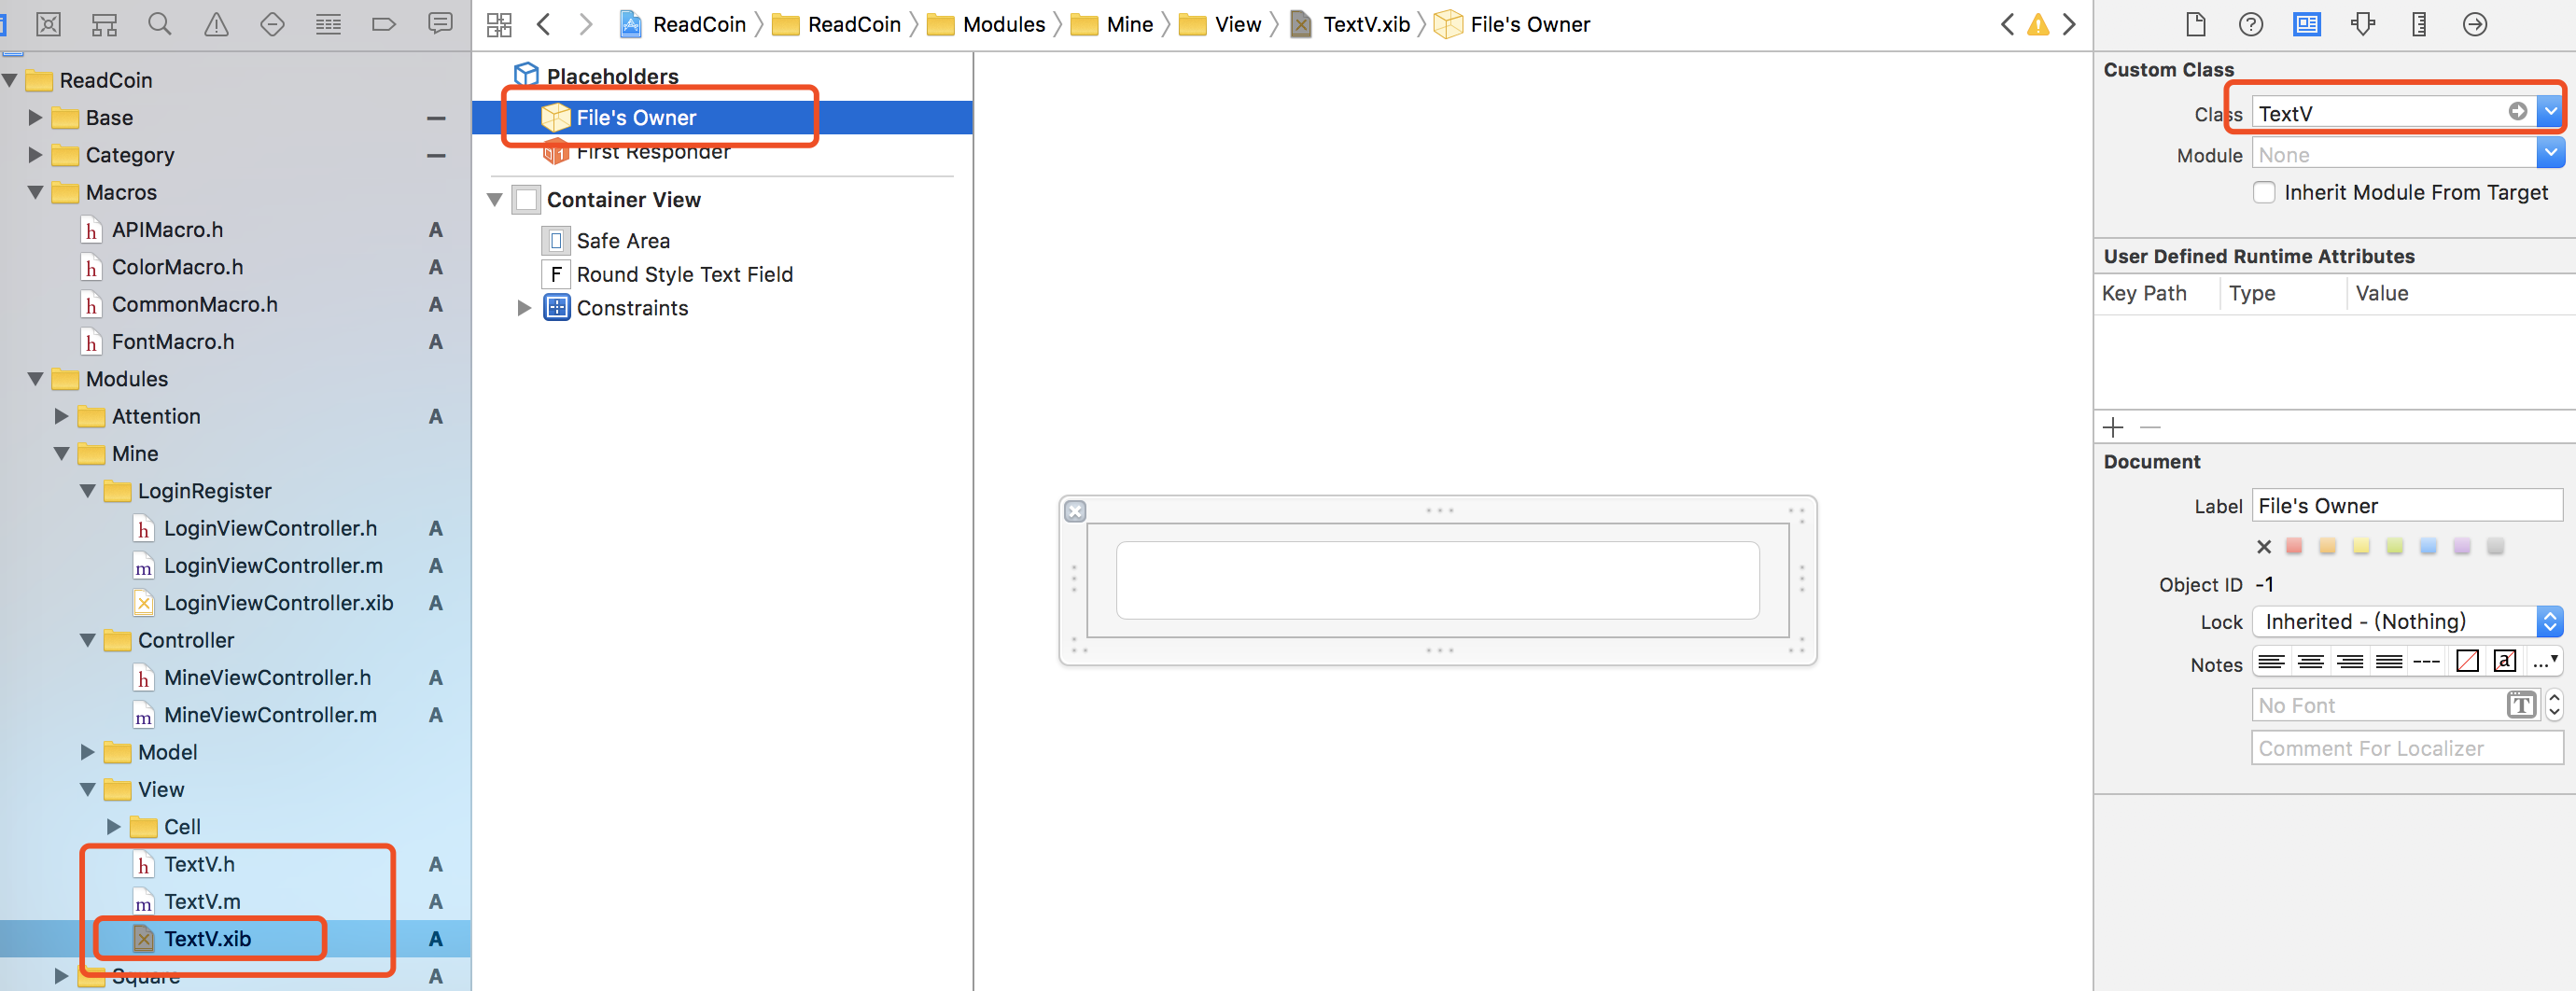The image size is (2576, 991).
Task: Click the Comment For Localizer field
Action: tap(2407, 749)
